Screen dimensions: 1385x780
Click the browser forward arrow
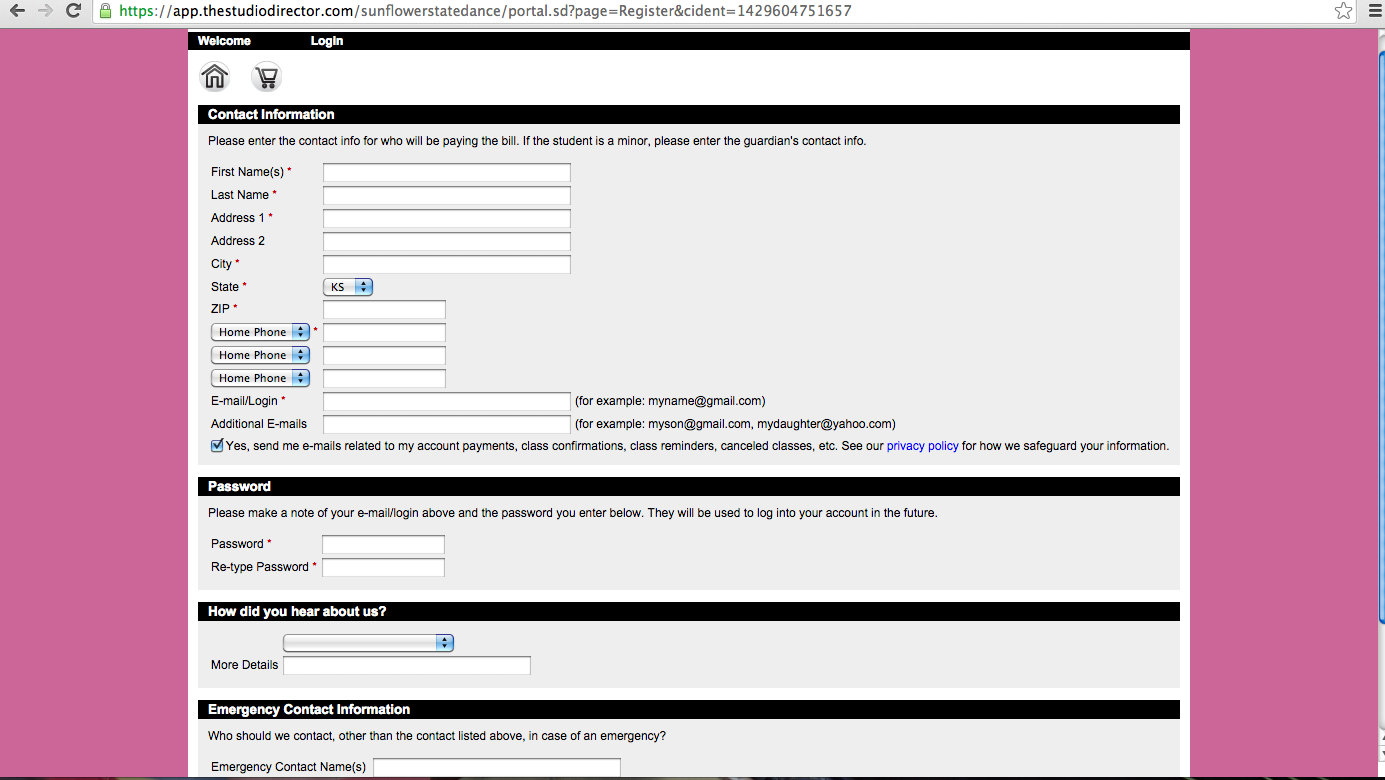tap(45, 11)
